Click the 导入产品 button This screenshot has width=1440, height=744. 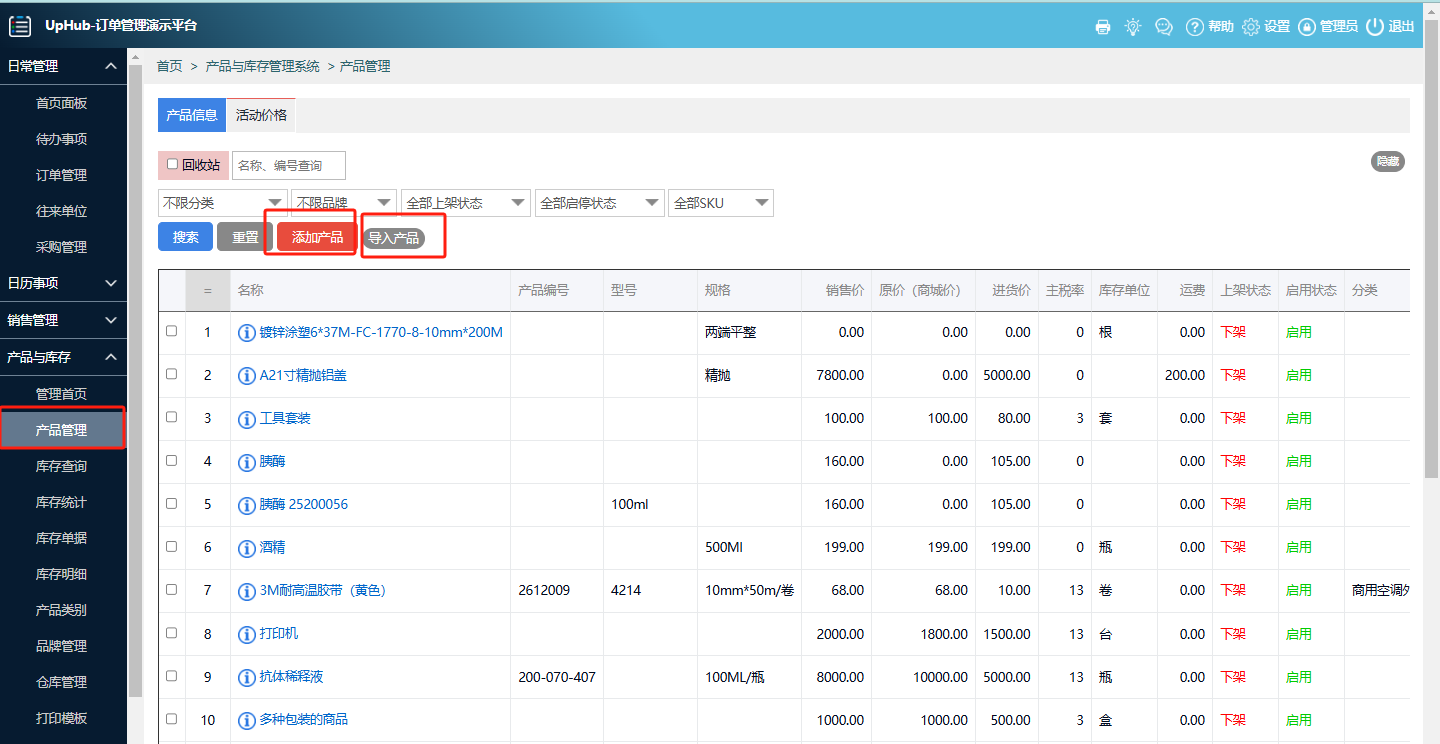click(393, 238)
